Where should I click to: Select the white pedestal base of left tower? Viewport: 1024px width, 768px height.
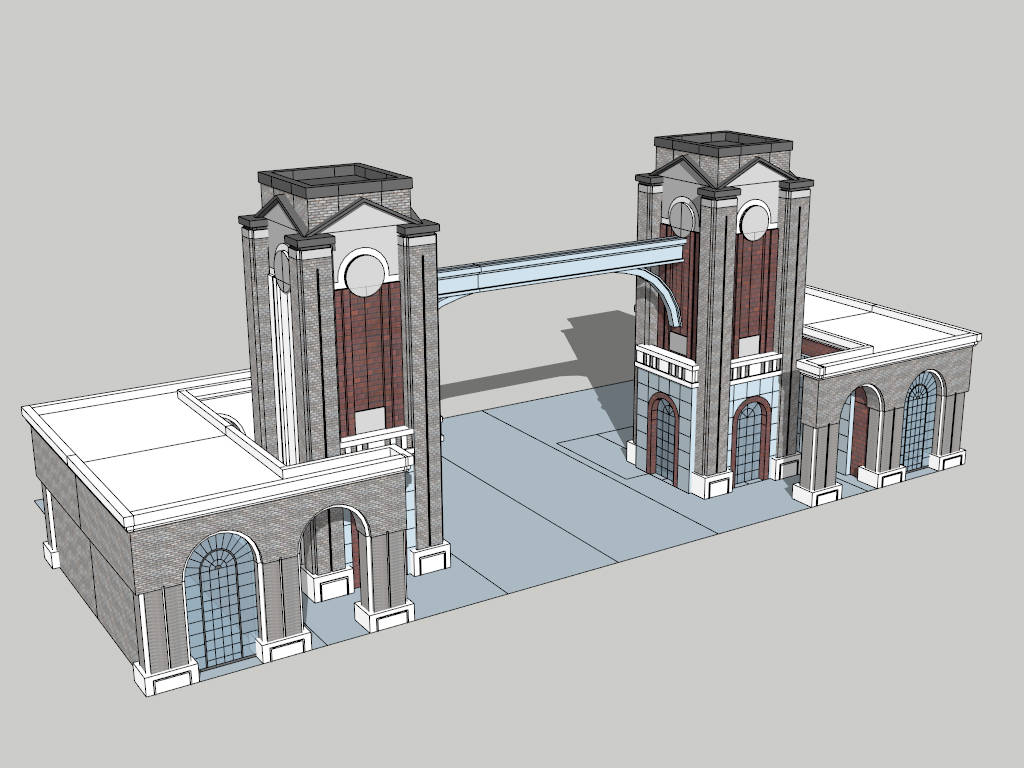click(430, 558)
